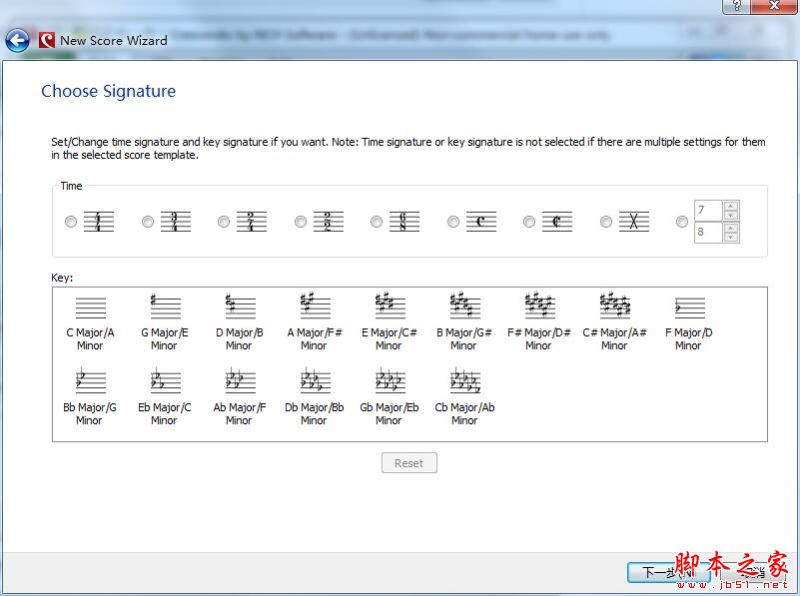Pick the Db Major/Bb Minor key
The image size is (800, 596).
point(314,398)
